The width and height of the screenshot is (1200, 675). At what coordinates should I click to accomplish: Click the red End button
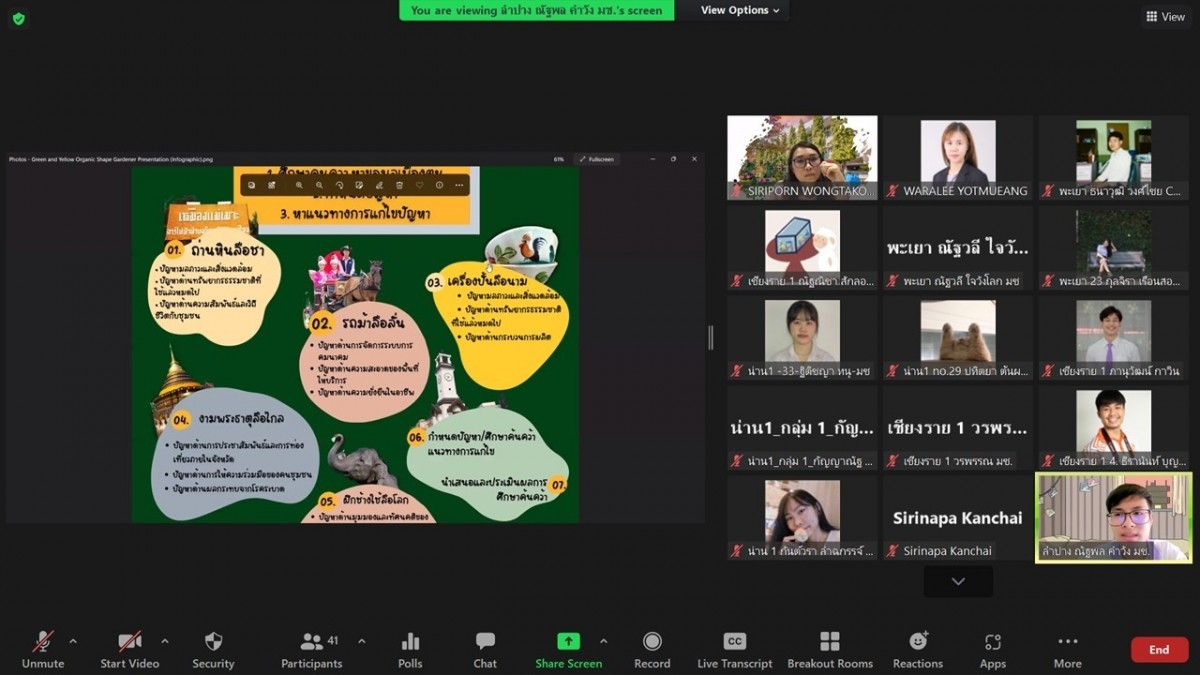pyautogui.click(x=1159, y=650)
